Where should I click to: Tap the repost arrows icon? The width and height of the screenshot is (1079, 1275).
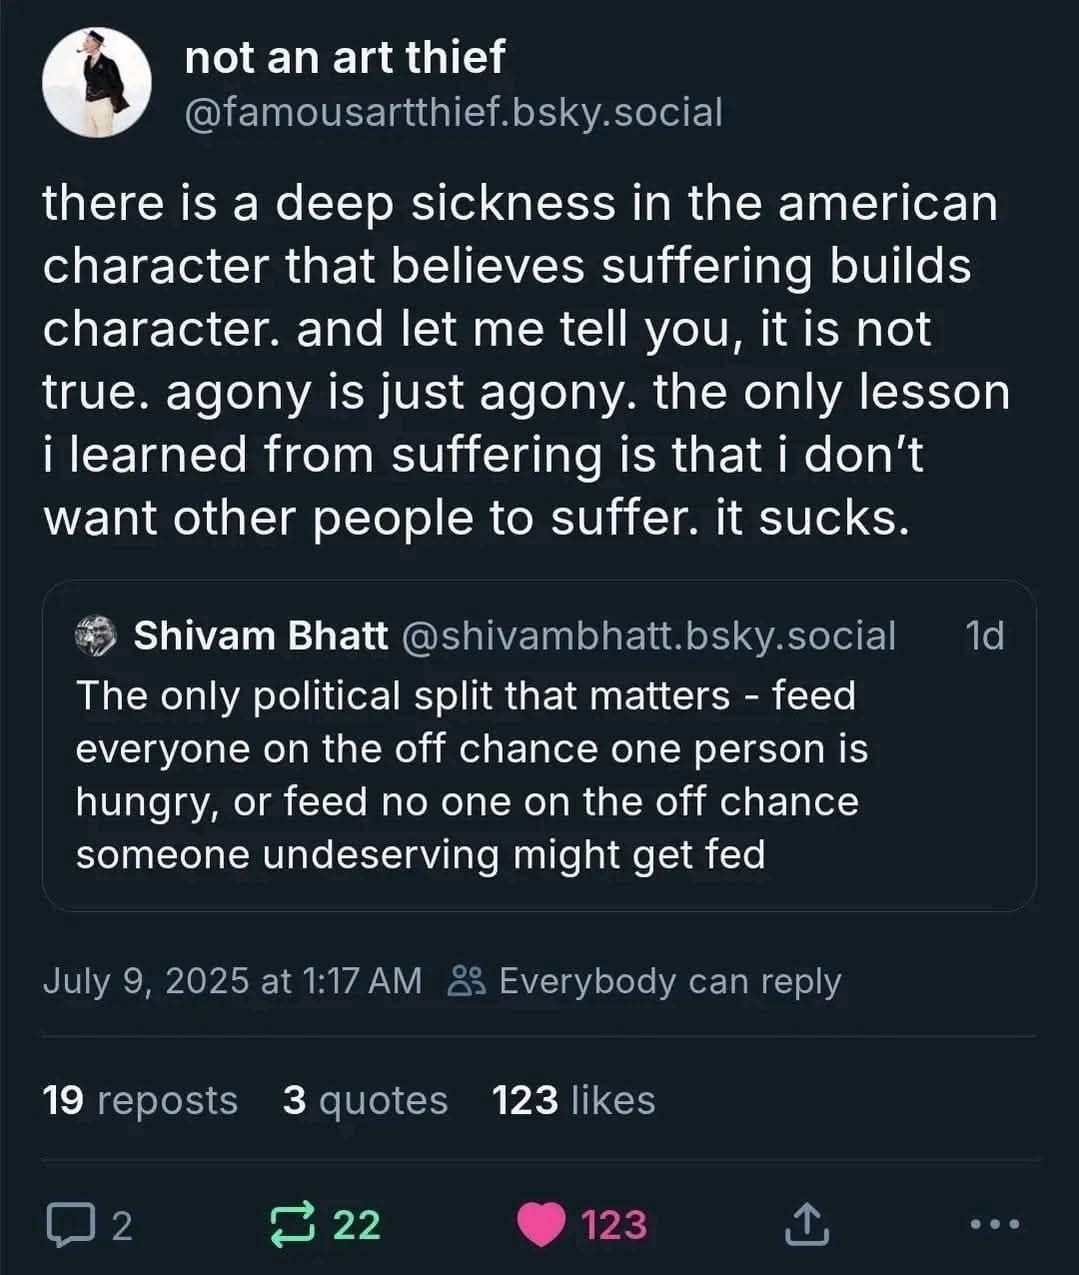point(296,1224)
